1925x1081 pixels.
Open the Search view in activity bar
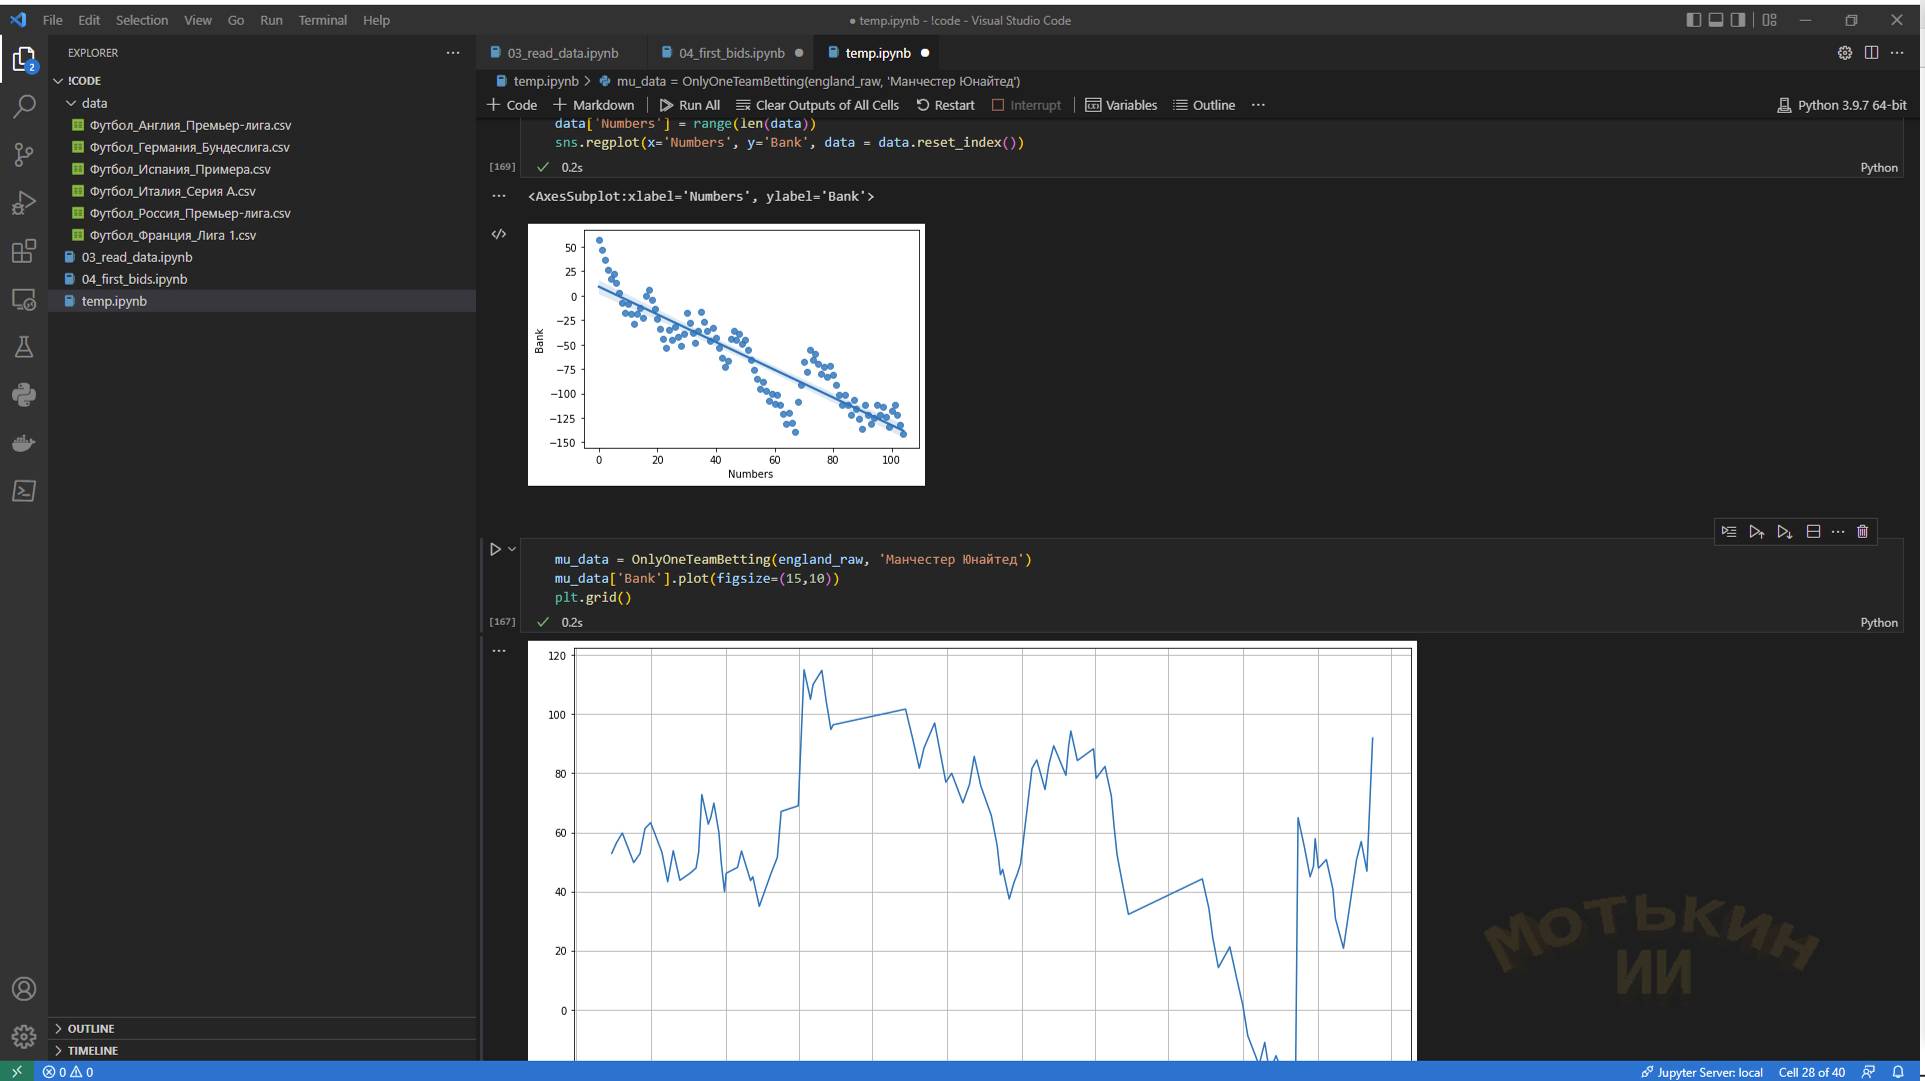[x=24, y=107]
